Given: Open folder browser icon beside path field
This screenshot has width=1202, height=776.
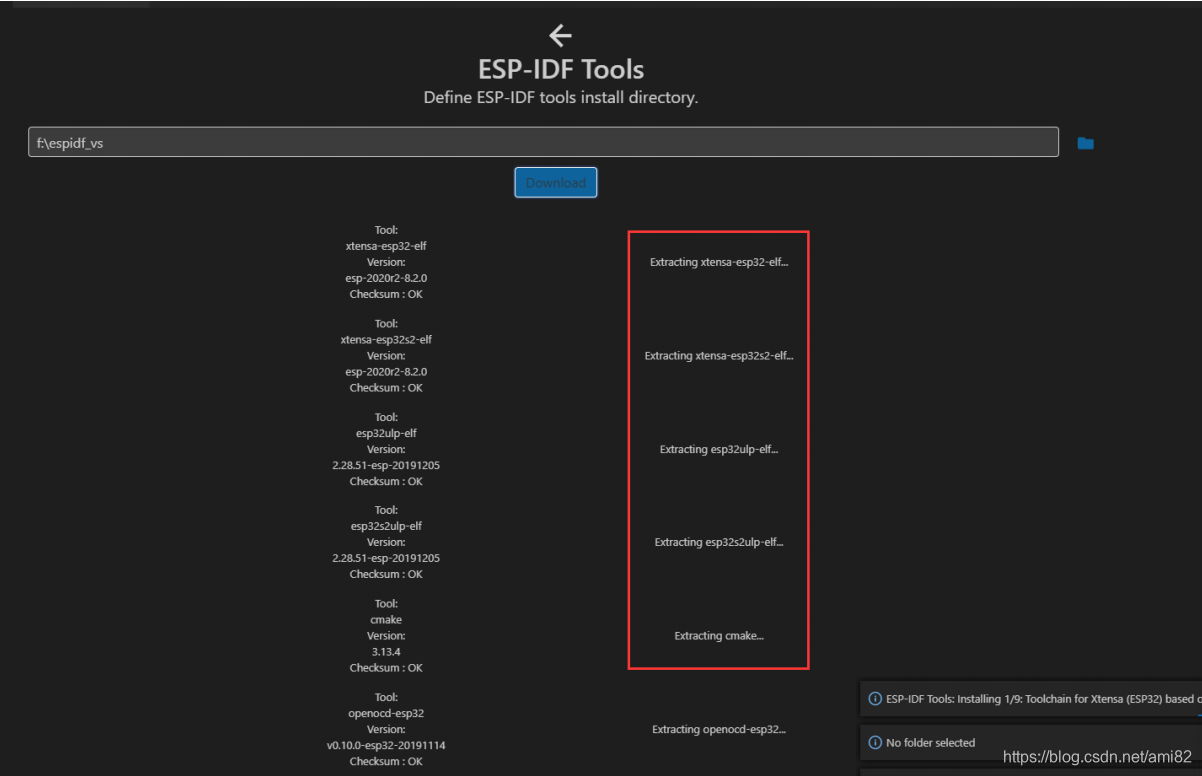Looking at the screenshot, I should (x=1085, y=143).
